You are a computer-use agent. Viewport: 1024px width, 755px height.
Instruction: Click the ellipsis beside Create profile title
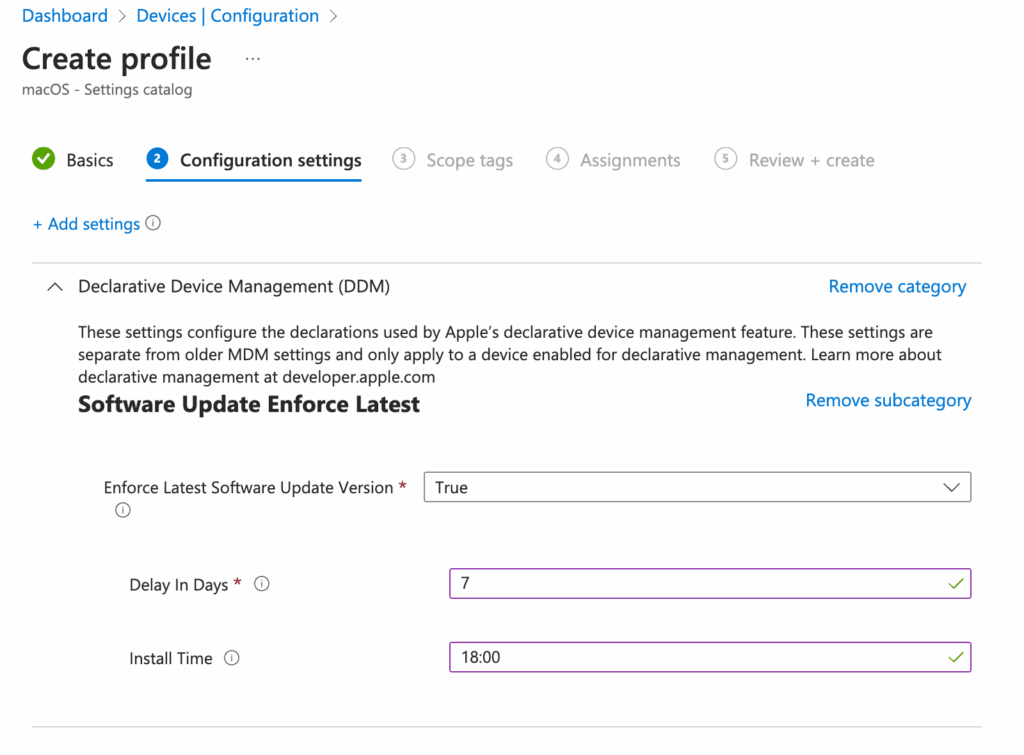point(252,57)
